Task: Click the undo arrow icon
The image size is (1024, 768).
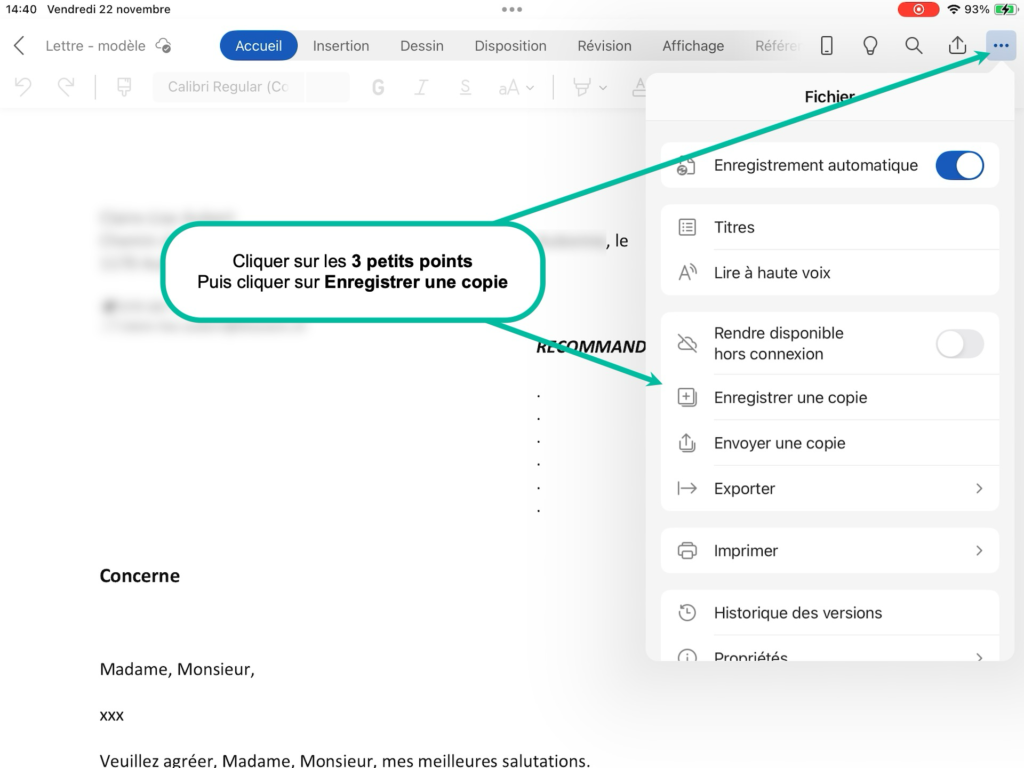Action: (23, 87)
